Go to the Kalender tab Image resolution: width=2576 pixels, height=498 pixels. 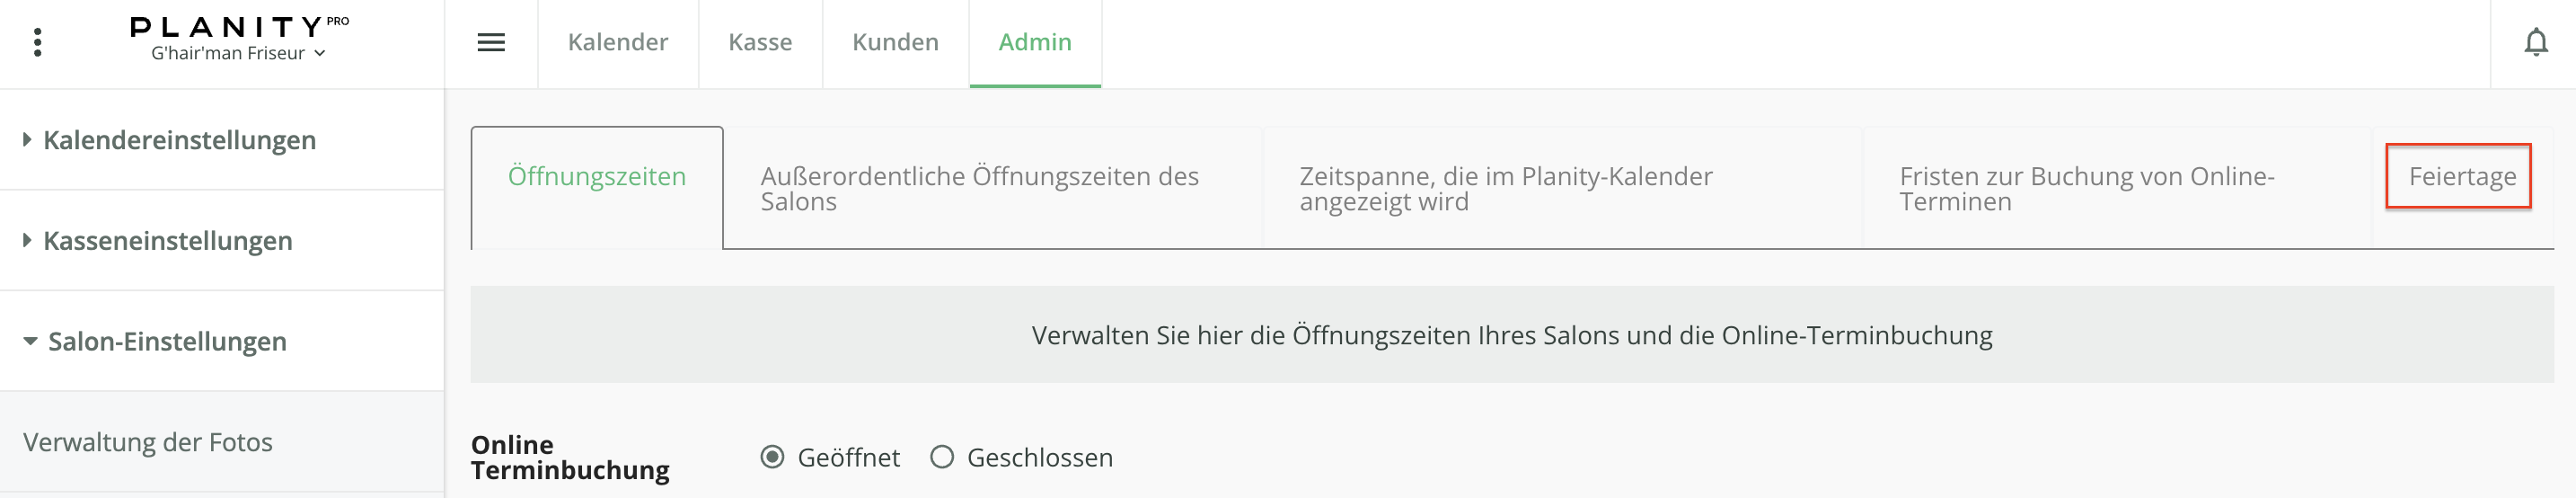[618, 42]
